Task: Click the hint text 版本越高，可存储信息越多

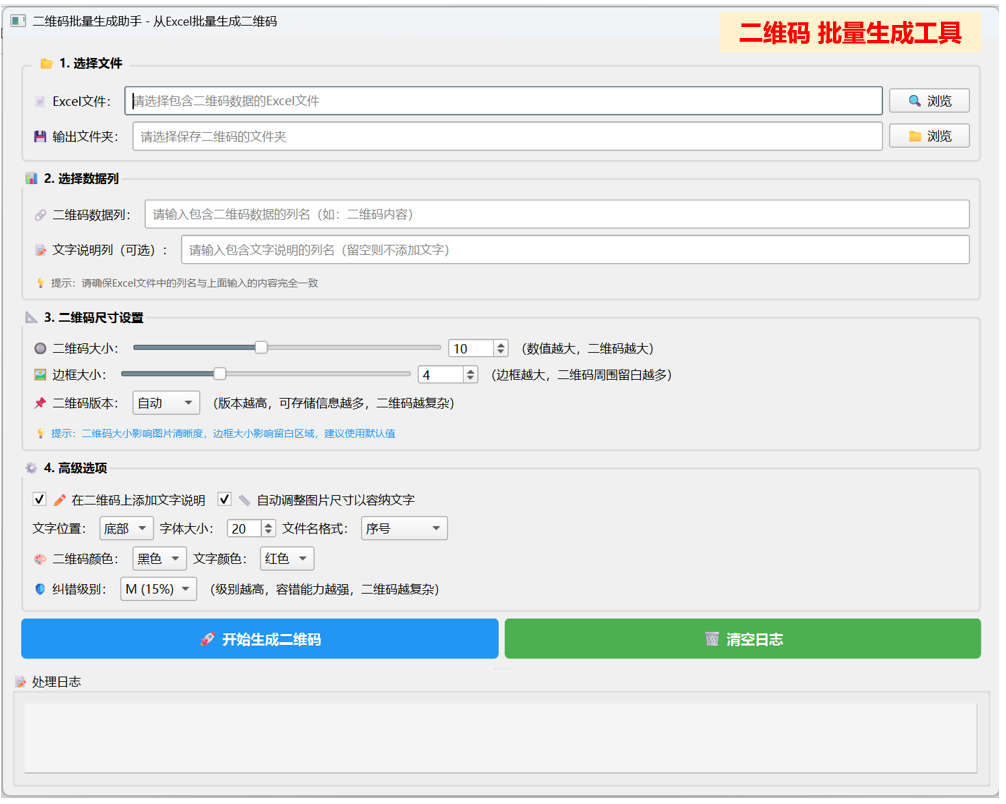Action: [334, 403]
